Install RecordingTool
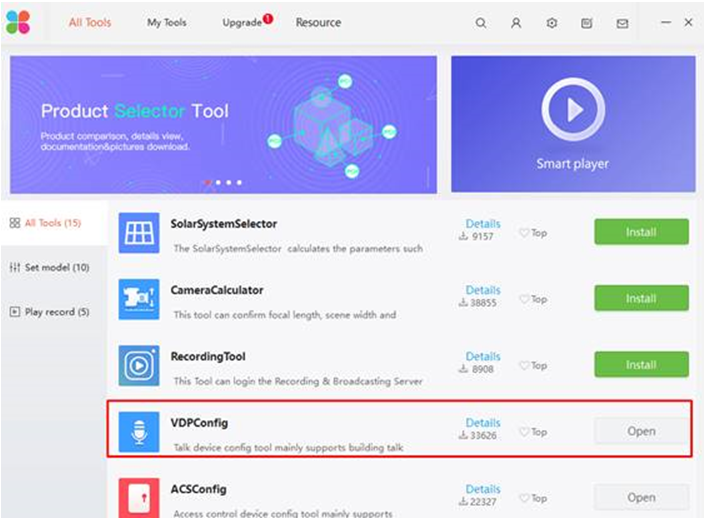710x528 pixels. (641, 365)
